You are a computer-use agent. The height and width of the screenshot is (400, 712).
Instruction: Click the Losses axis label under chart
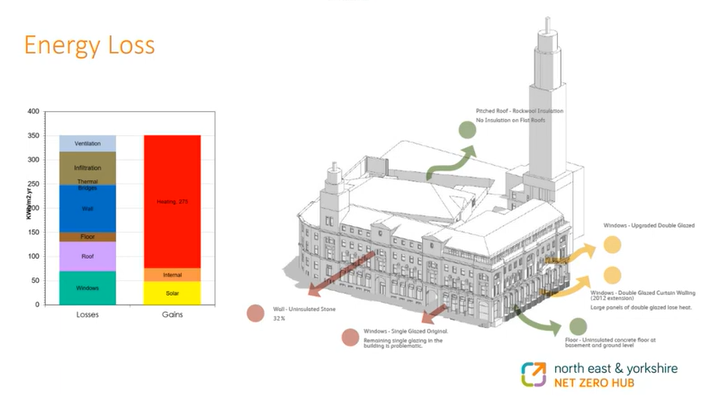[88, 315]
